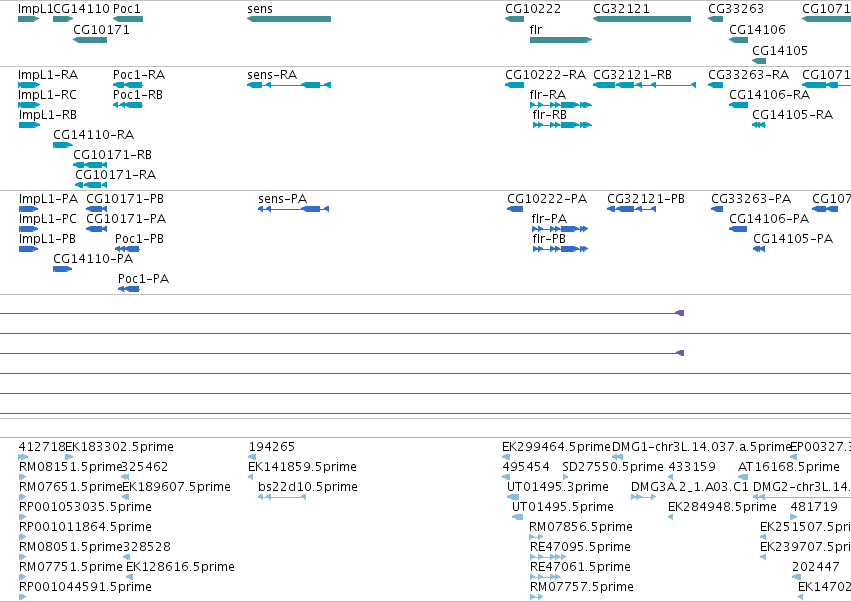Click transcript ImpL1-RC
This screenshot has width=851, height=602.
[47, 95]
